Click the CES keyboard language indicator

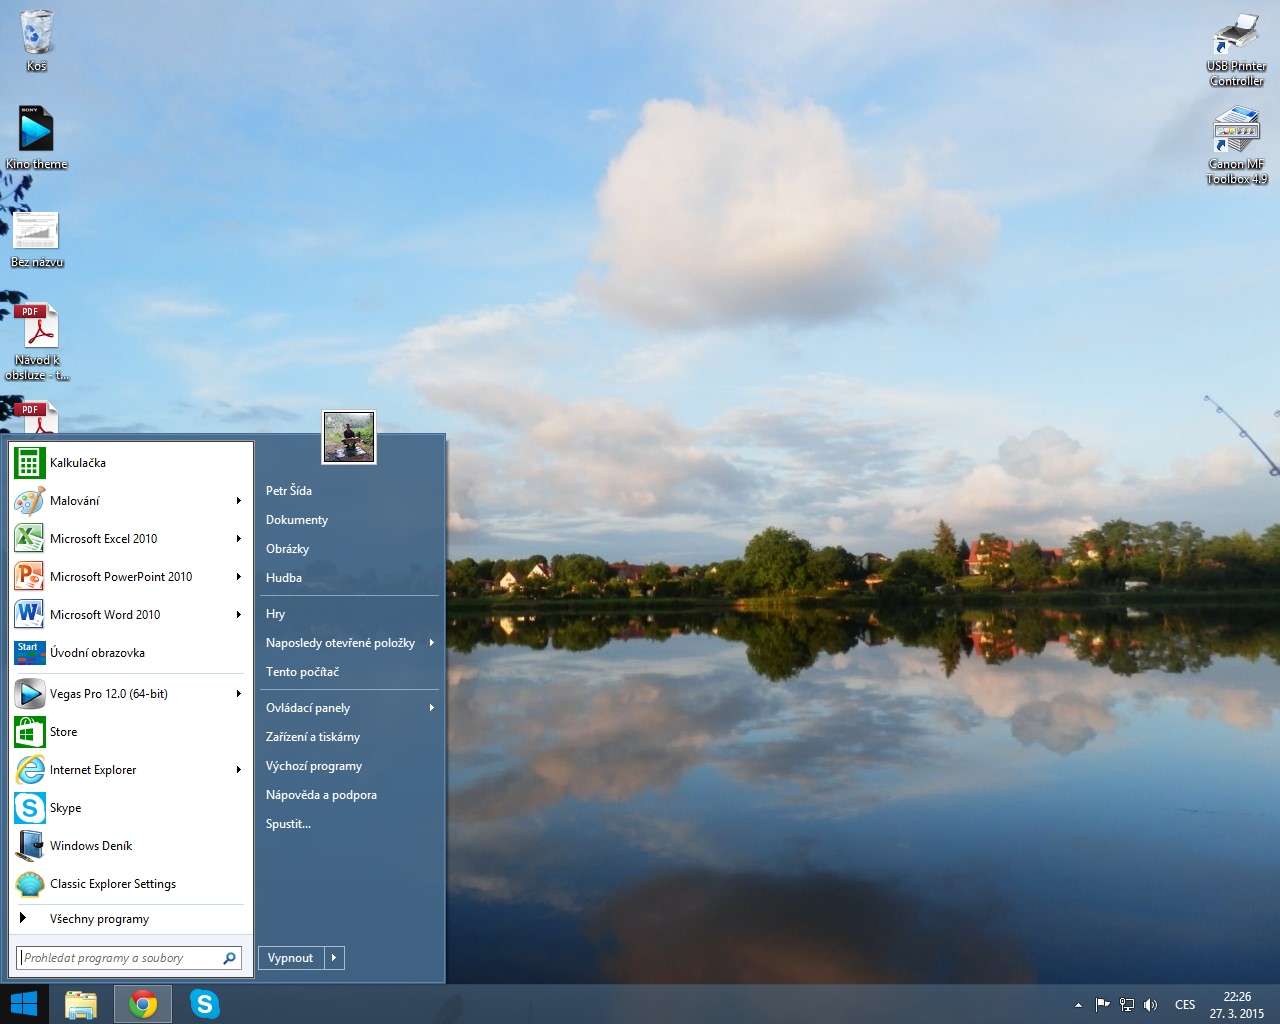[1185, 1005]
